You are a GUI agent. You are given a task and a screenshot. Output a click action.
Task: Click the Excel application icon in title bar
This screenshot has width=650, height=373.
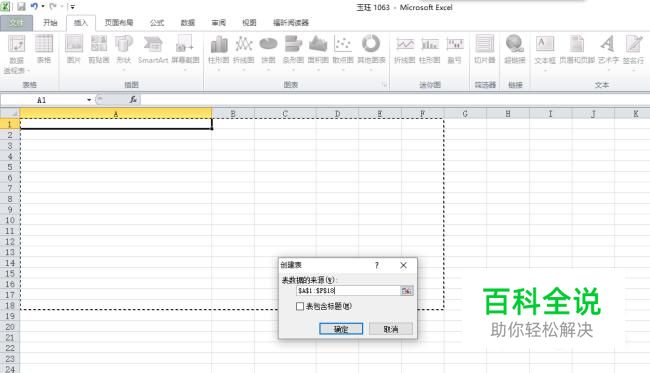[x=5, y=7]
